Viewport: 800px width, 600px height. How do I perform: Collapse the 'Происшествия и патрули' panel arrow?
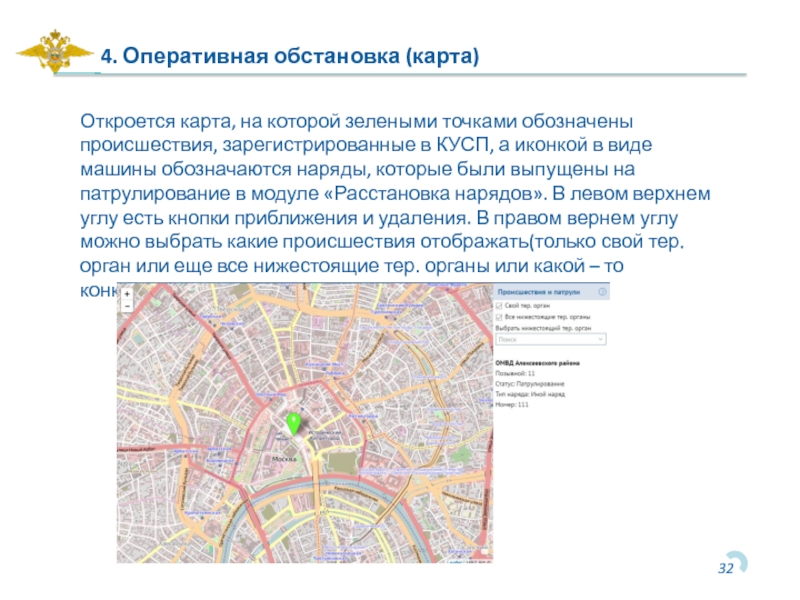[x=602, y=292]
